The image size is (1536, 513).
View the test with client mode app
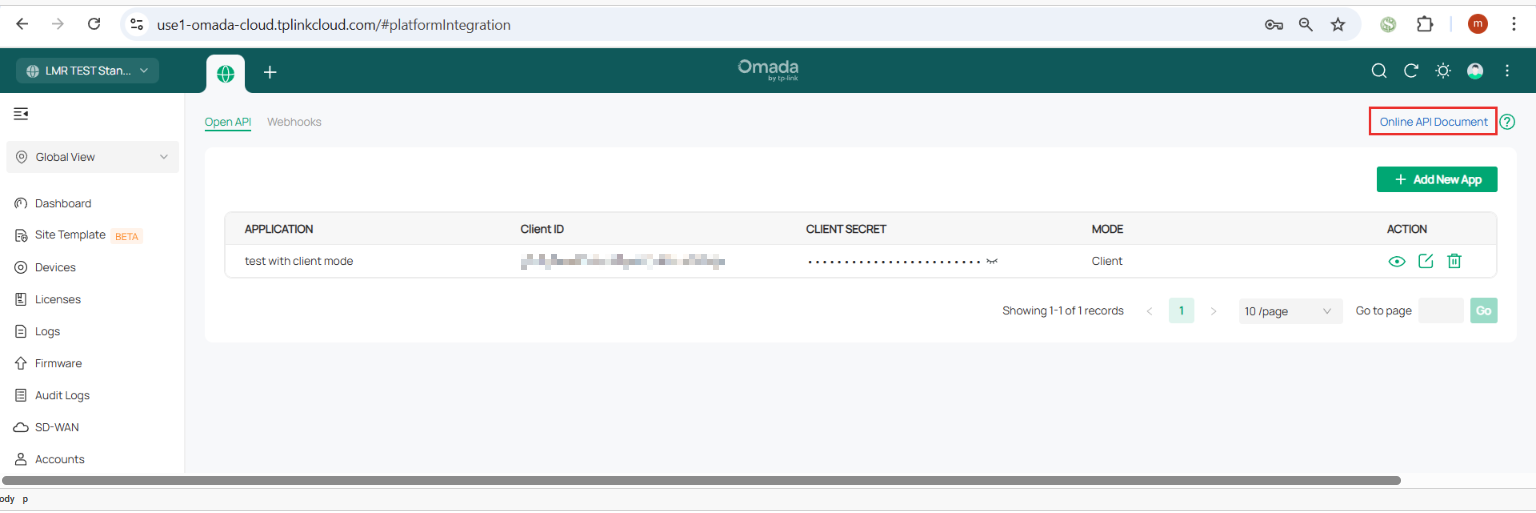click(x=1397, y=261)
